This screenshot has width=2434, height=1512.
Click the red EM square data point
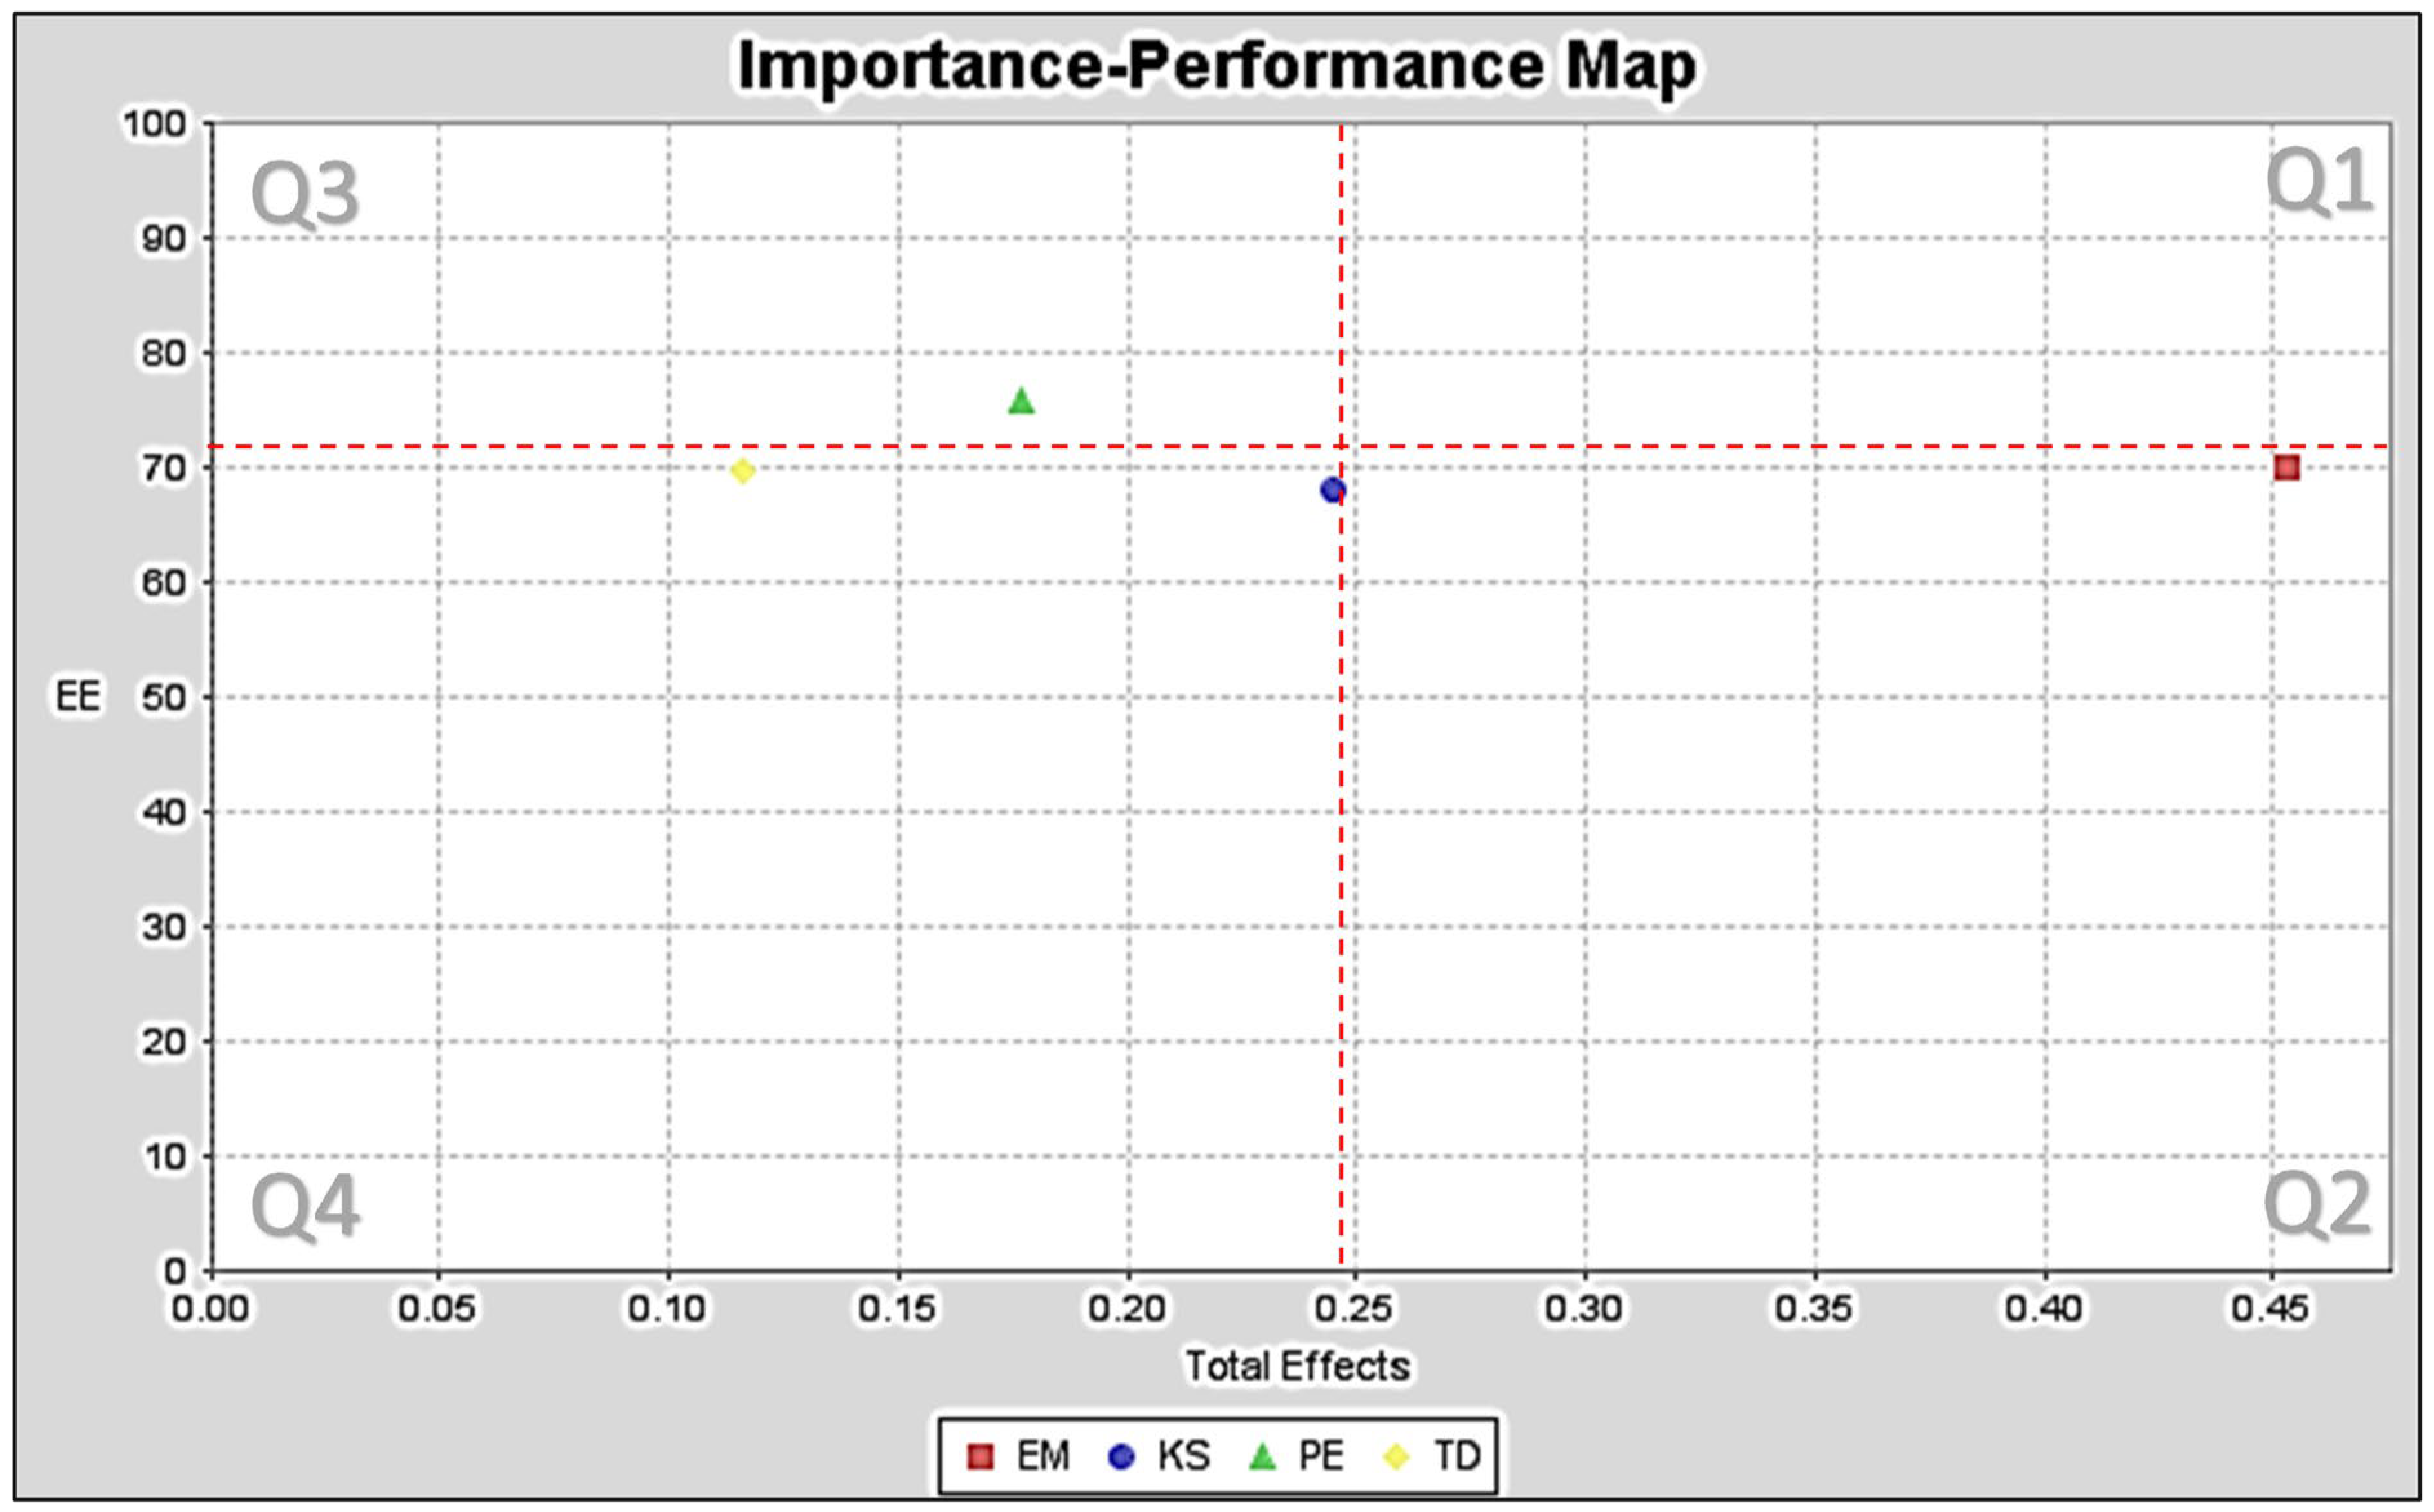point(2287,468)
